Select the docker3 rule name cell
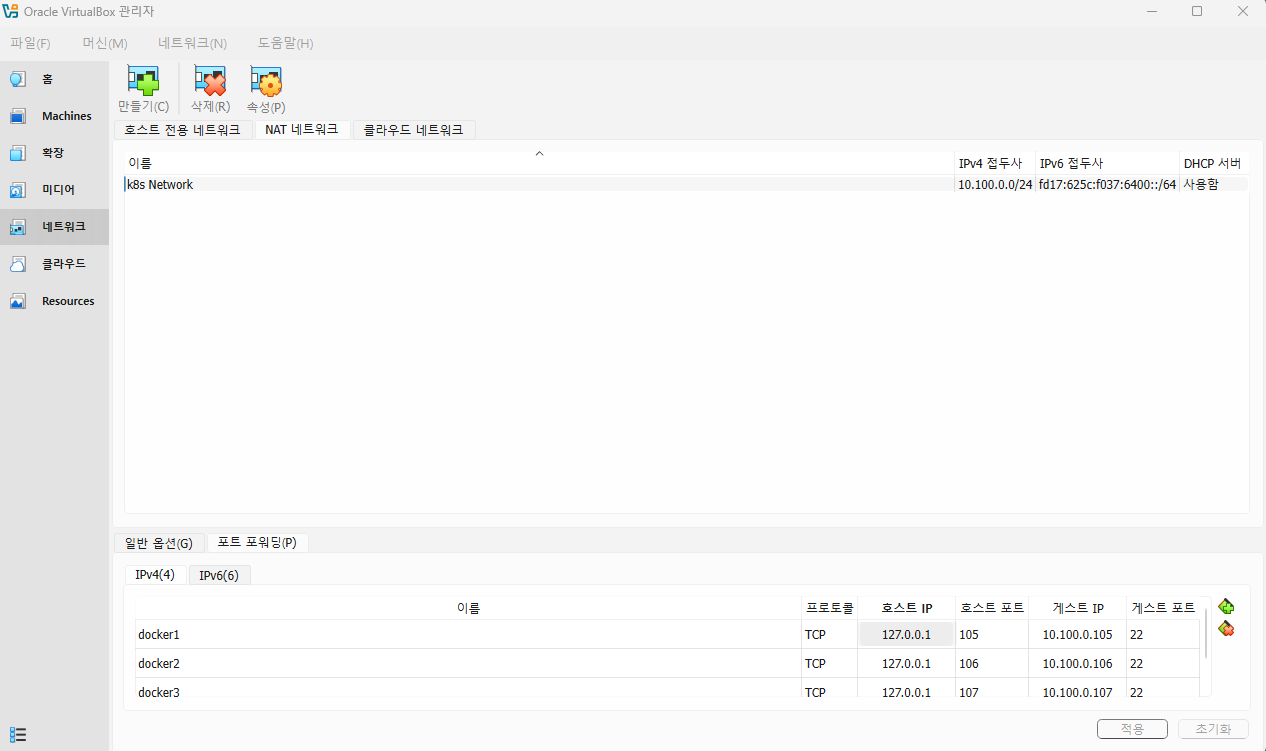 coord(468,690)
